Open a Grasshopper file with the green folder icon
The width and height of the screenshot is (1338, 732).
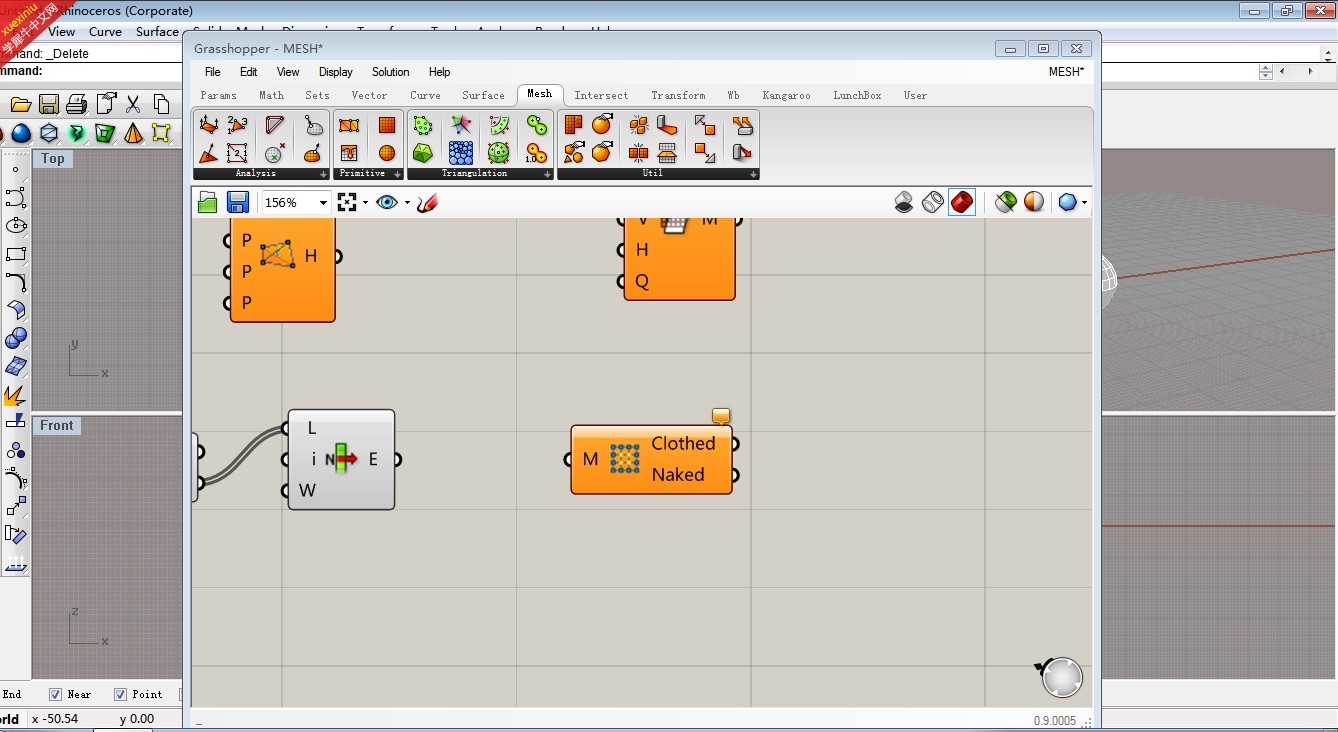click(208, 203)
